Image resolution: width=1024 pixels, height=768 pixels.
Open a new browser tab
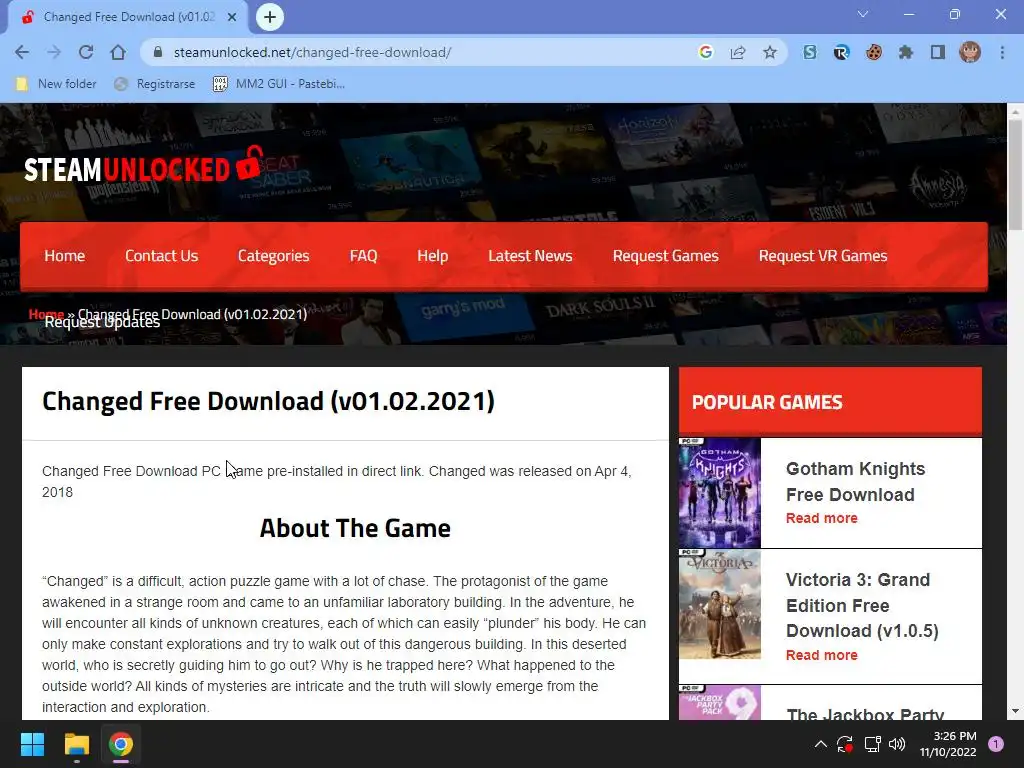pos(270,17)
